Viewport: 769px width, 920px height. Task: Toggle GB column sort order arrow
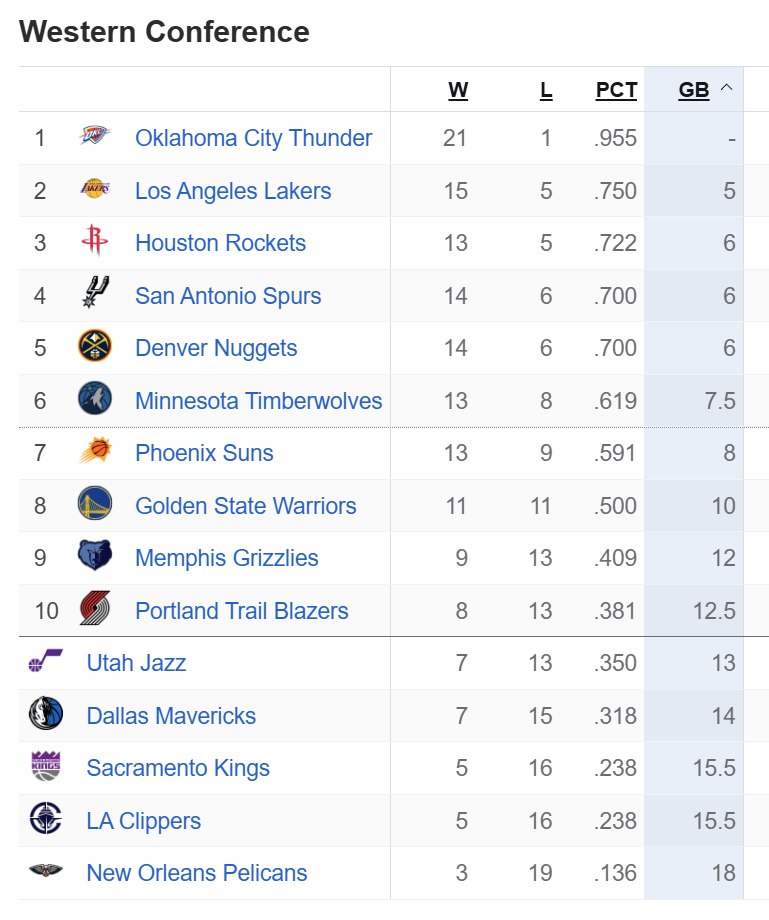727,88
